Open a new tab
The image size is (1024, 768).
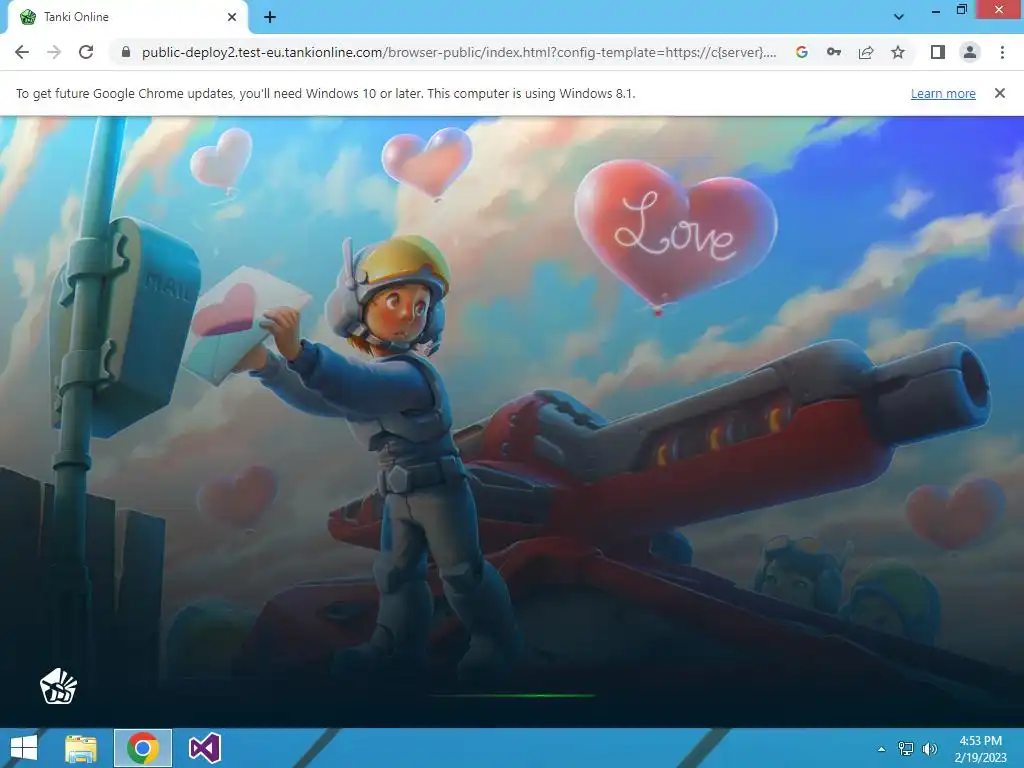pyautogui.click(x=270, y=18)
